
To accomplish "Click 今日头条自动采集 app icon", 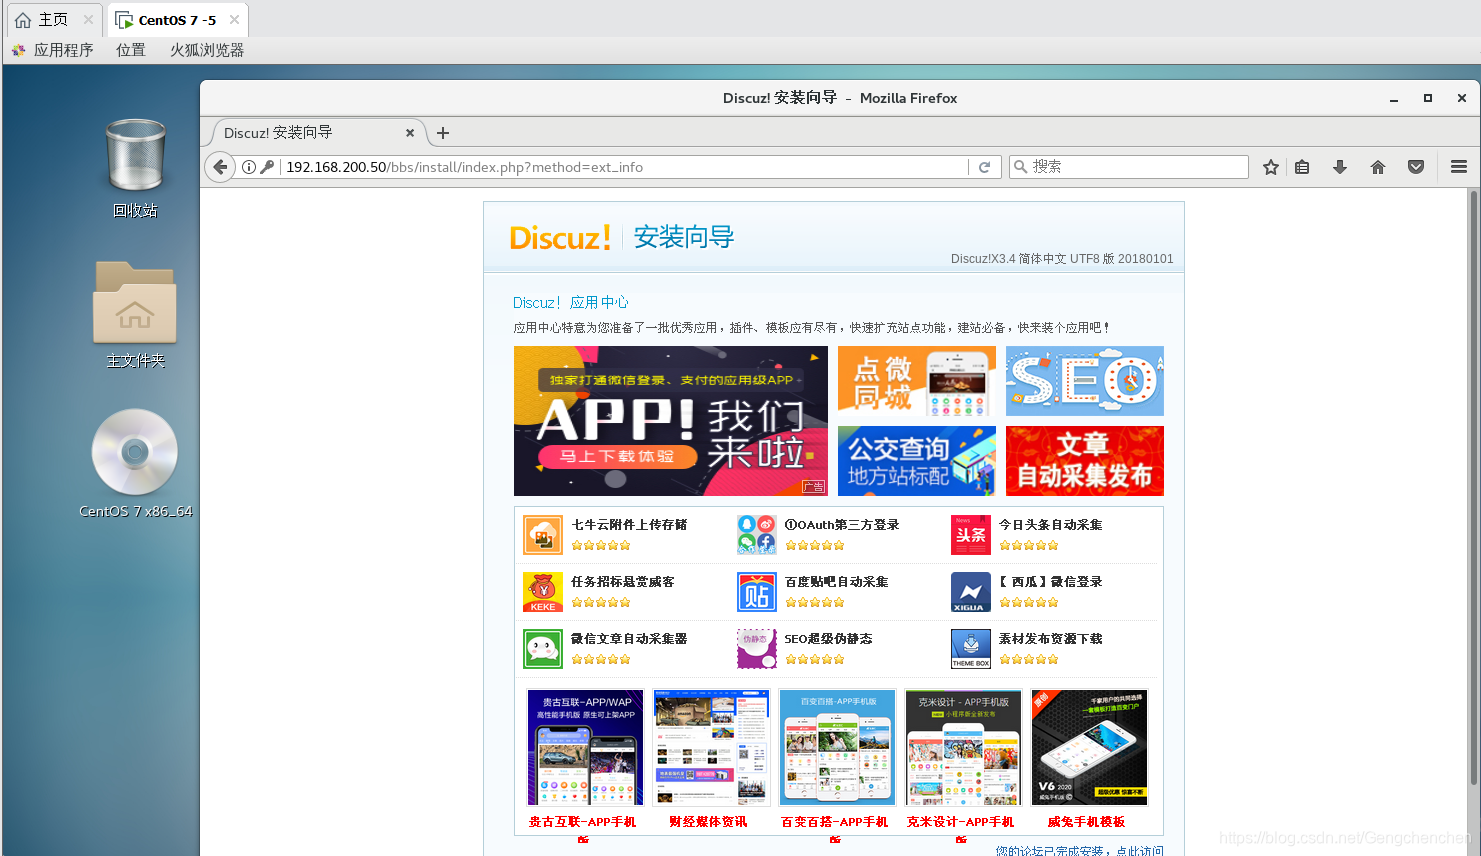I will [x=970, y=535].
